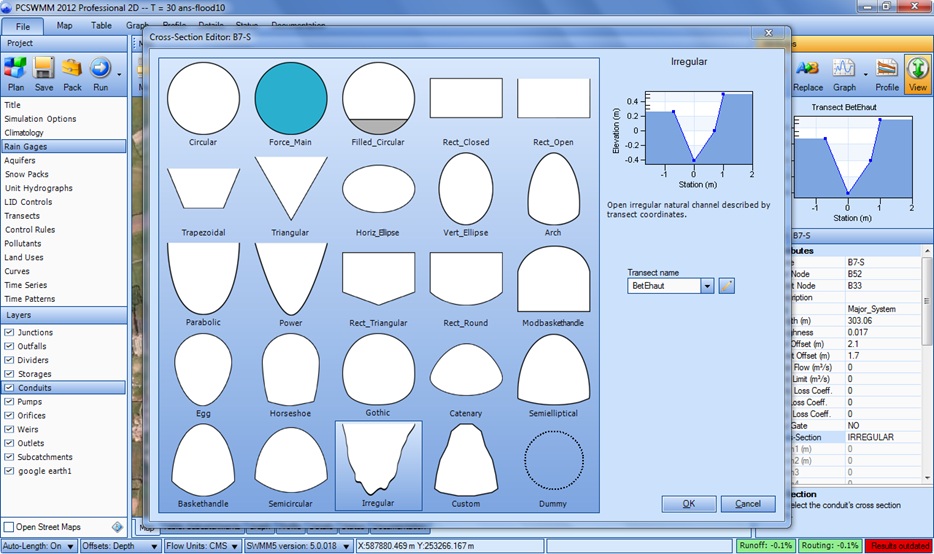Toggle the Junctions layer checkbox
The height and width of the screenshot is (554, 934).
click(9, 332)
